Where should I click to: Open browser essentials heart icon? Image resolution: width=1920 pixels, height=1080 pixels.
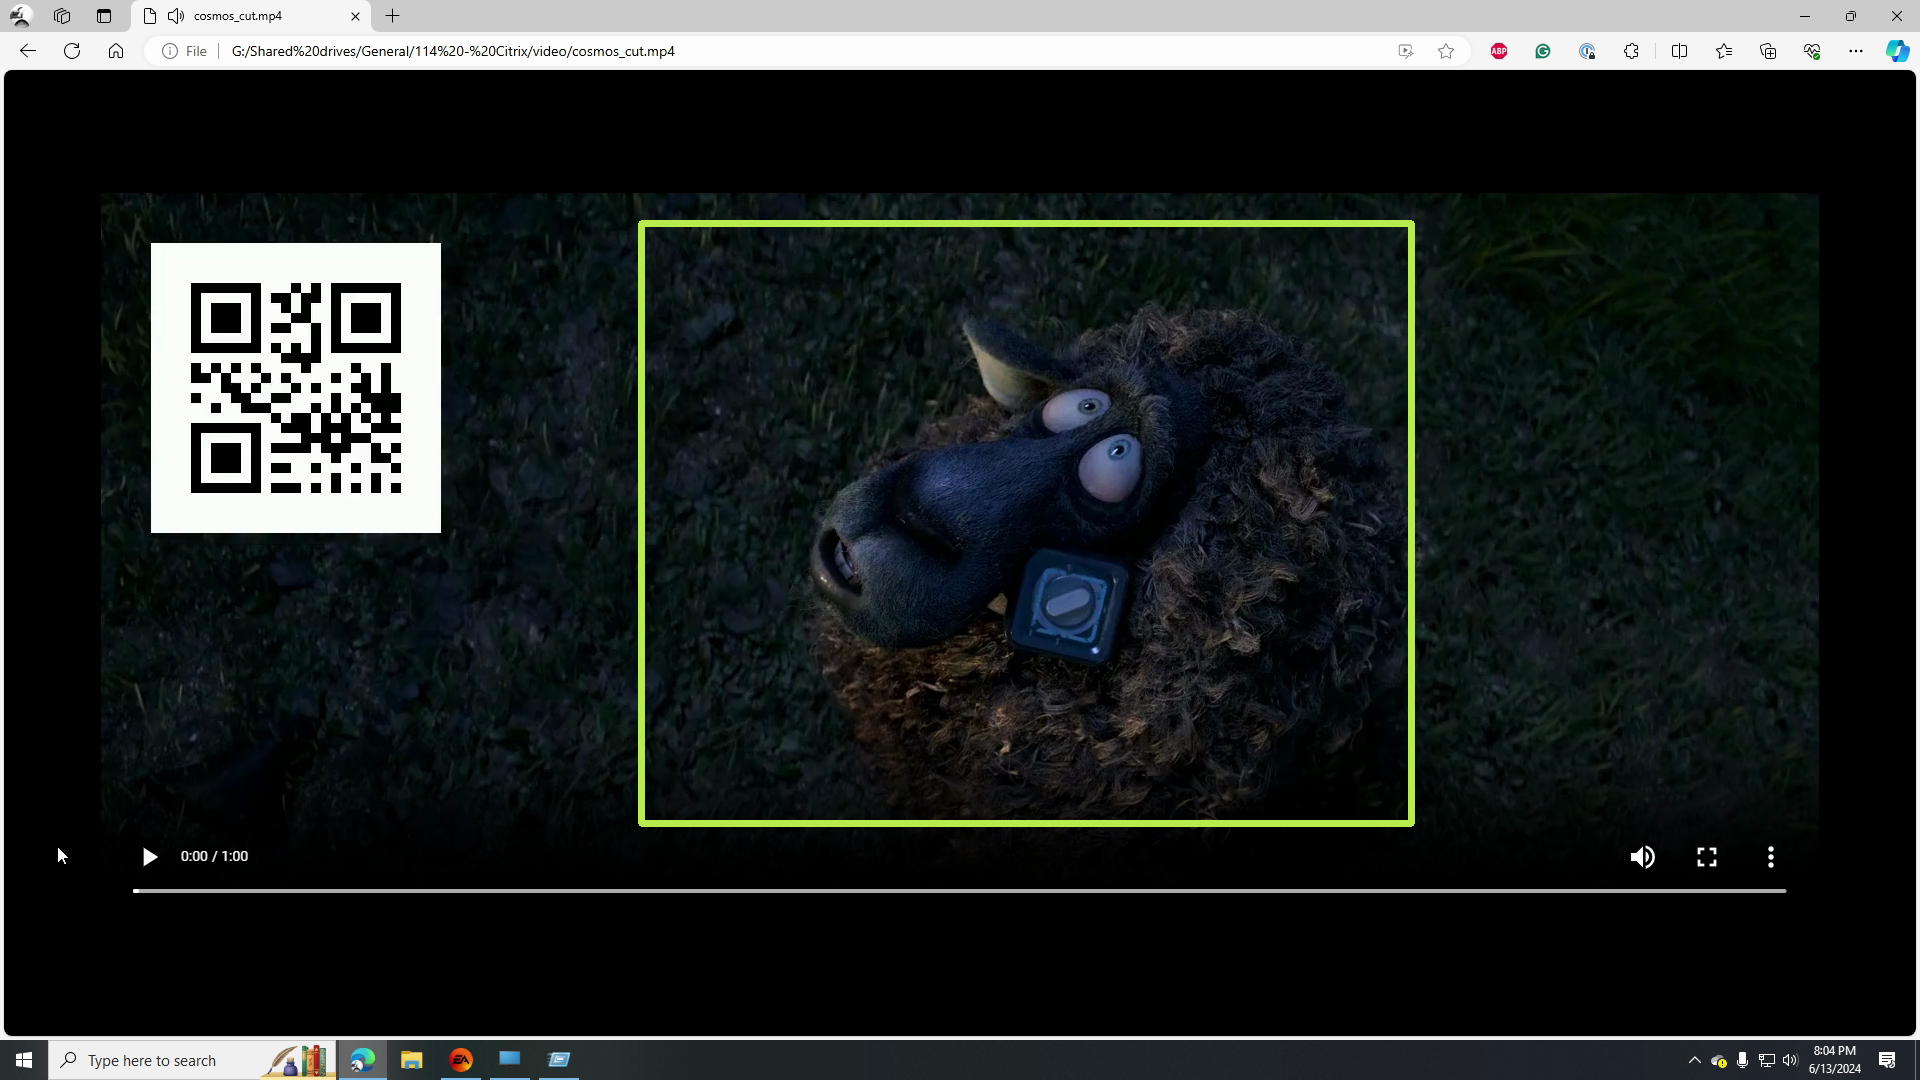click(1812, 51)
